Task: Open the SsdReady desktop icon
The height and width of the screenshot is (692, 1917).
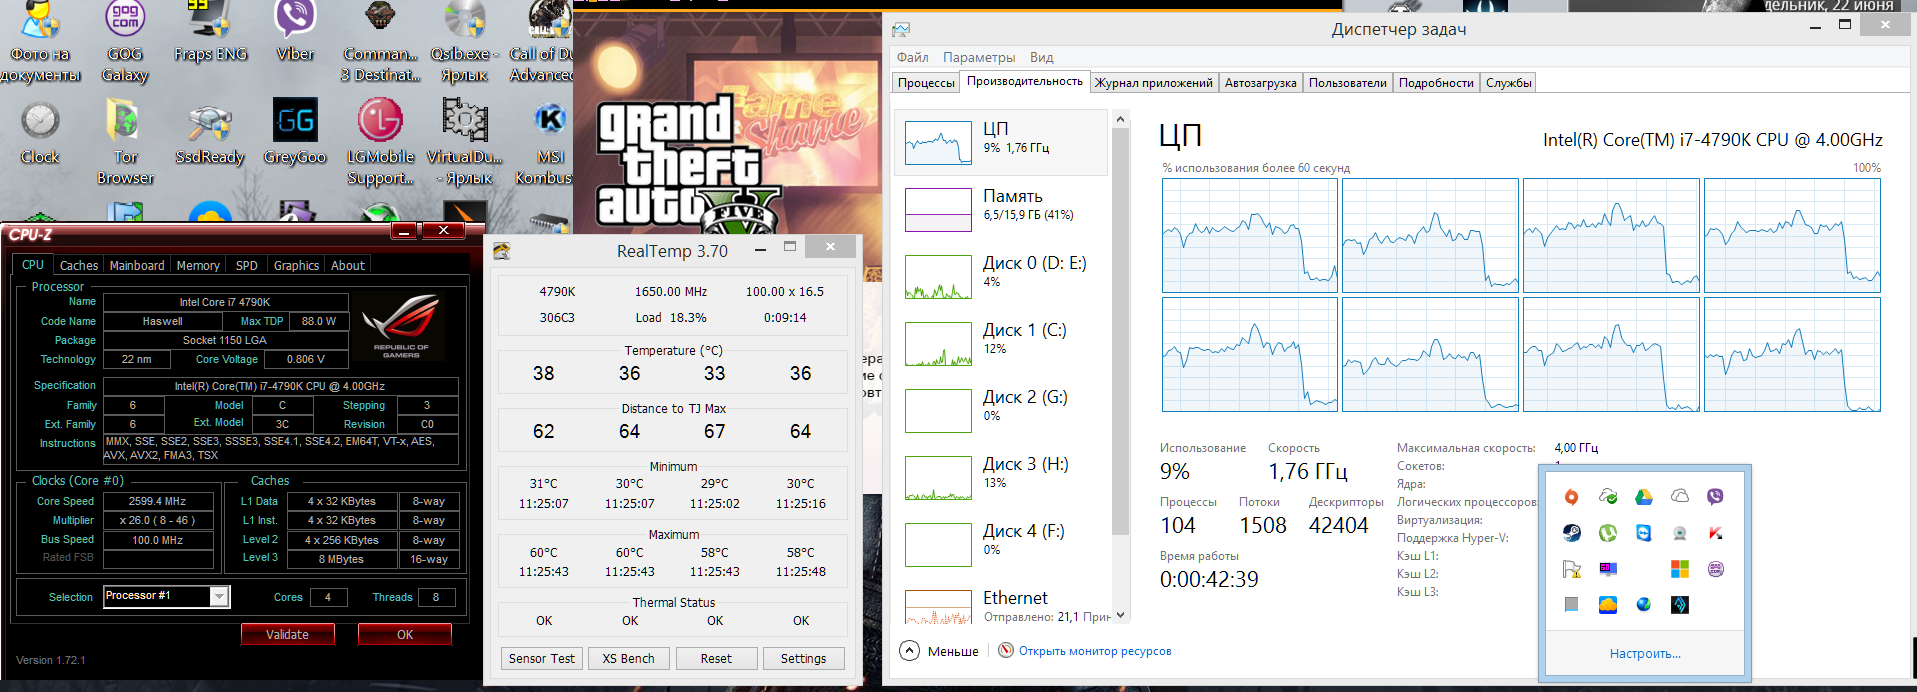Action: (210, 133)
